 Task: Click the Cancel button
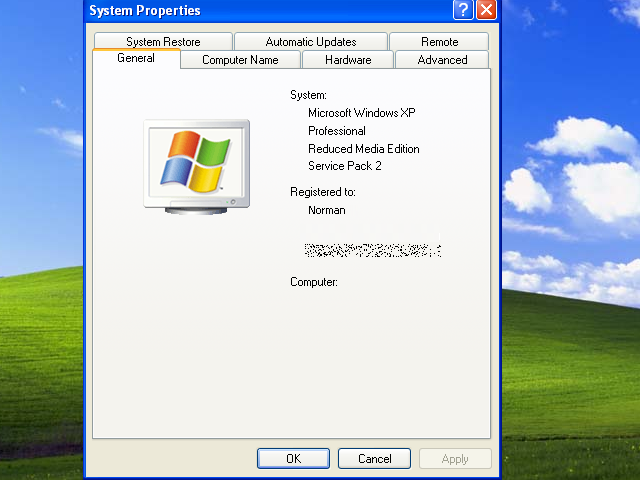tap(374, 459)
